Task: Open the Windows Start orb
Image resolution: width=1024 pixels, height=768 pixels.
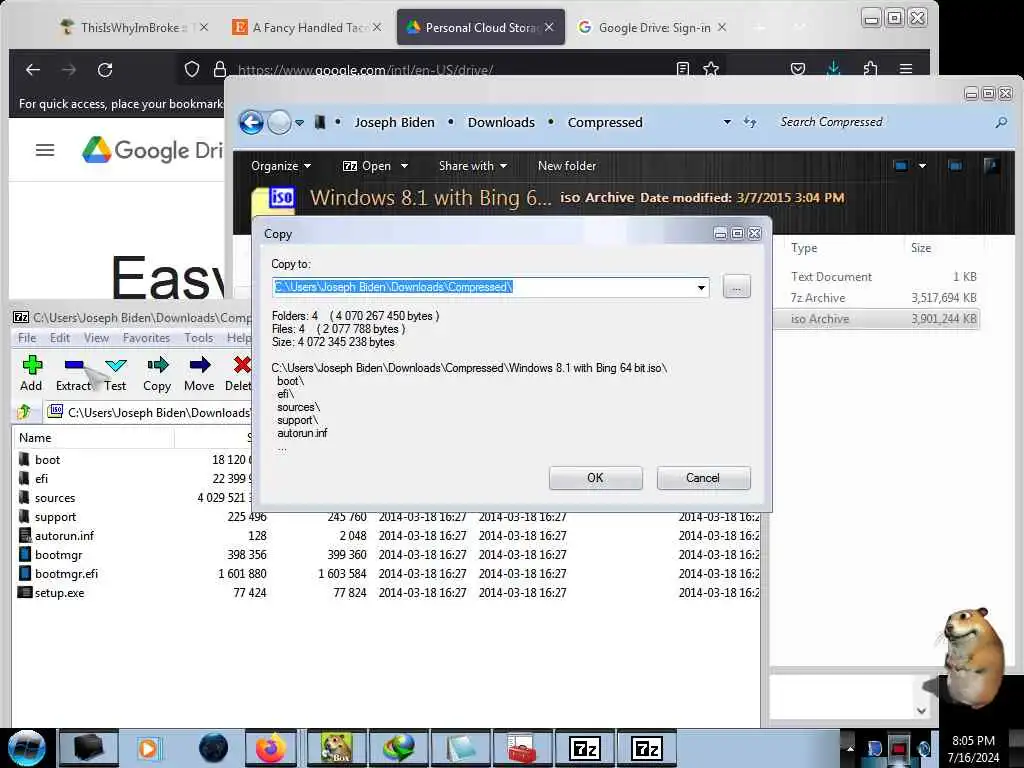Action: (x=27, y=748)
